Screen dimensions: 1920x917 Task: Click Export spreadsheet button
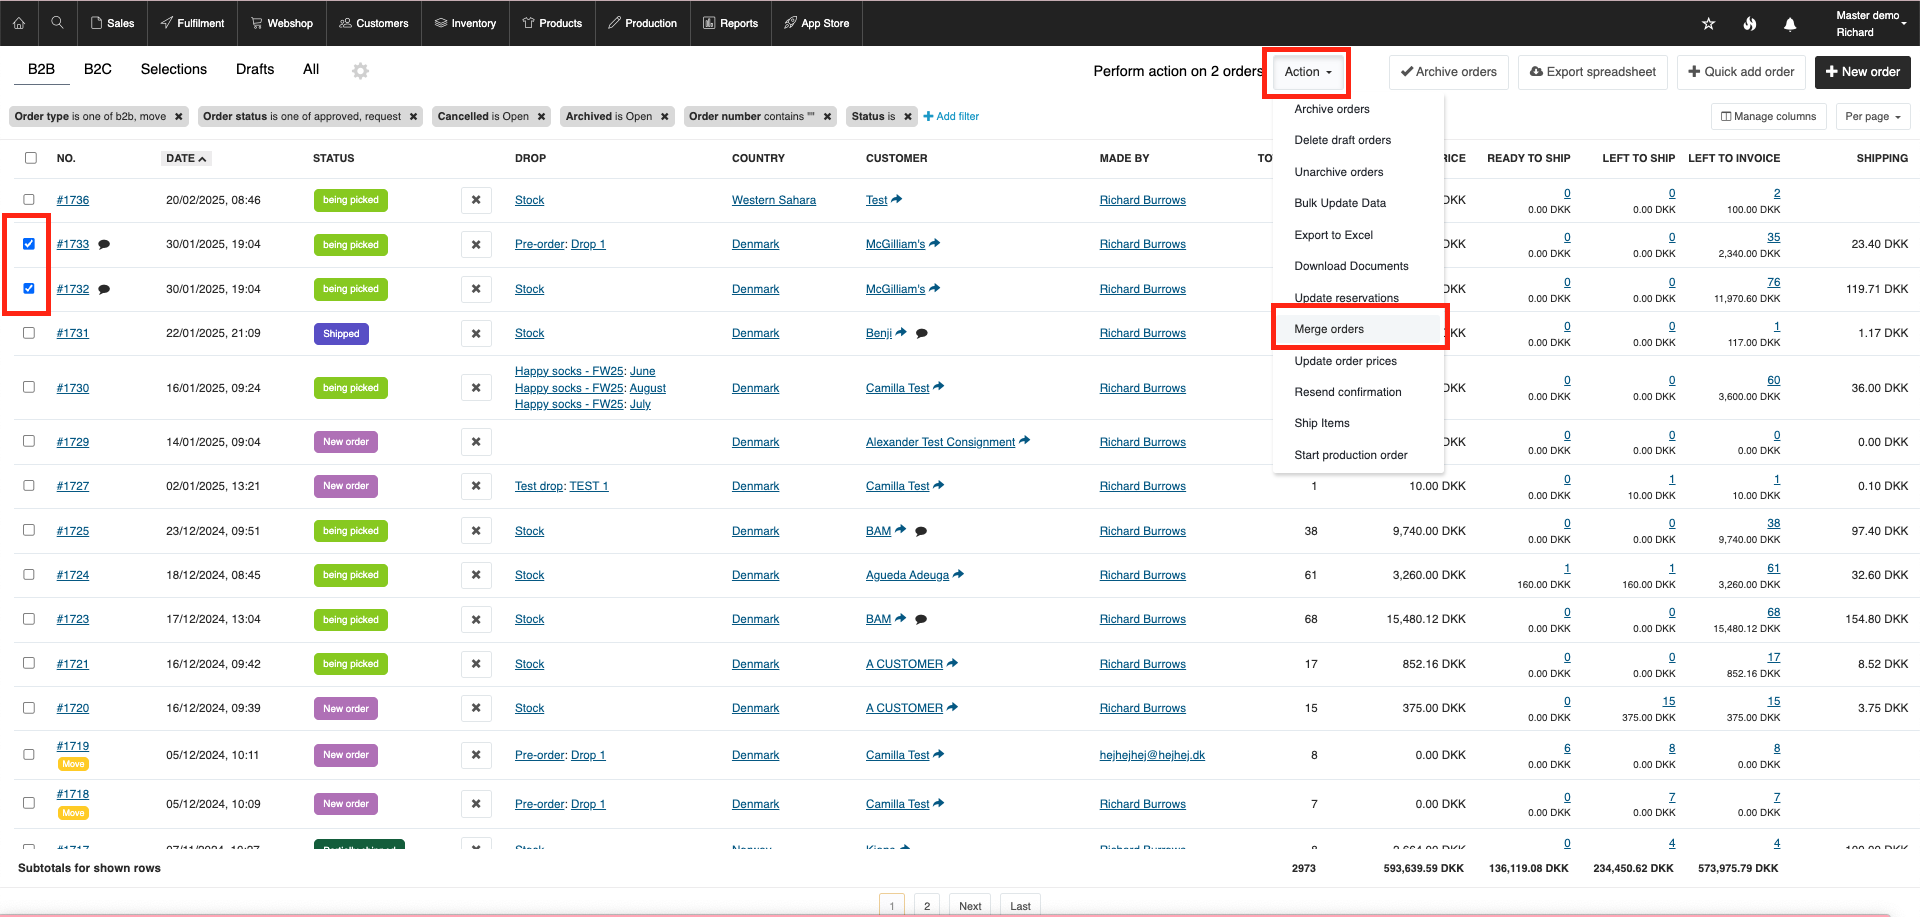pos(1593,72)
